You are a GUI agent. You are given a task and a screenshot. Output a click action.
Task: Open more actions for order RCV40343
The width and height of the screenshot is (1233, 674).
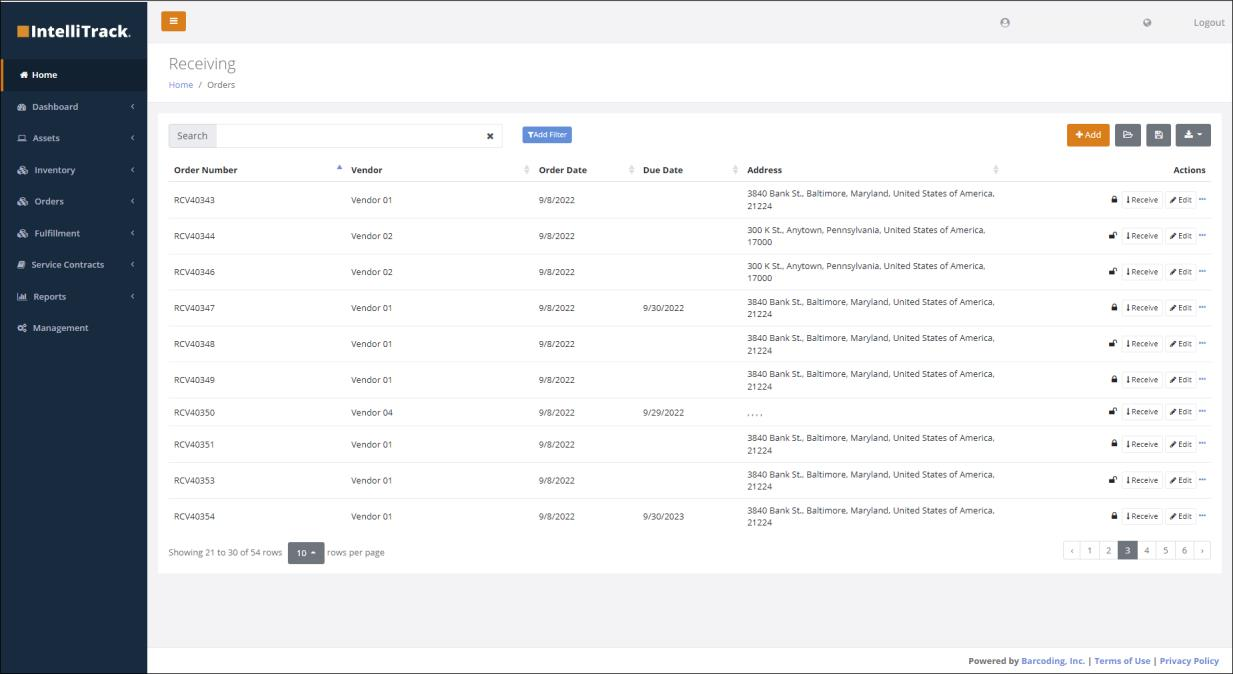pos(1203,199)
